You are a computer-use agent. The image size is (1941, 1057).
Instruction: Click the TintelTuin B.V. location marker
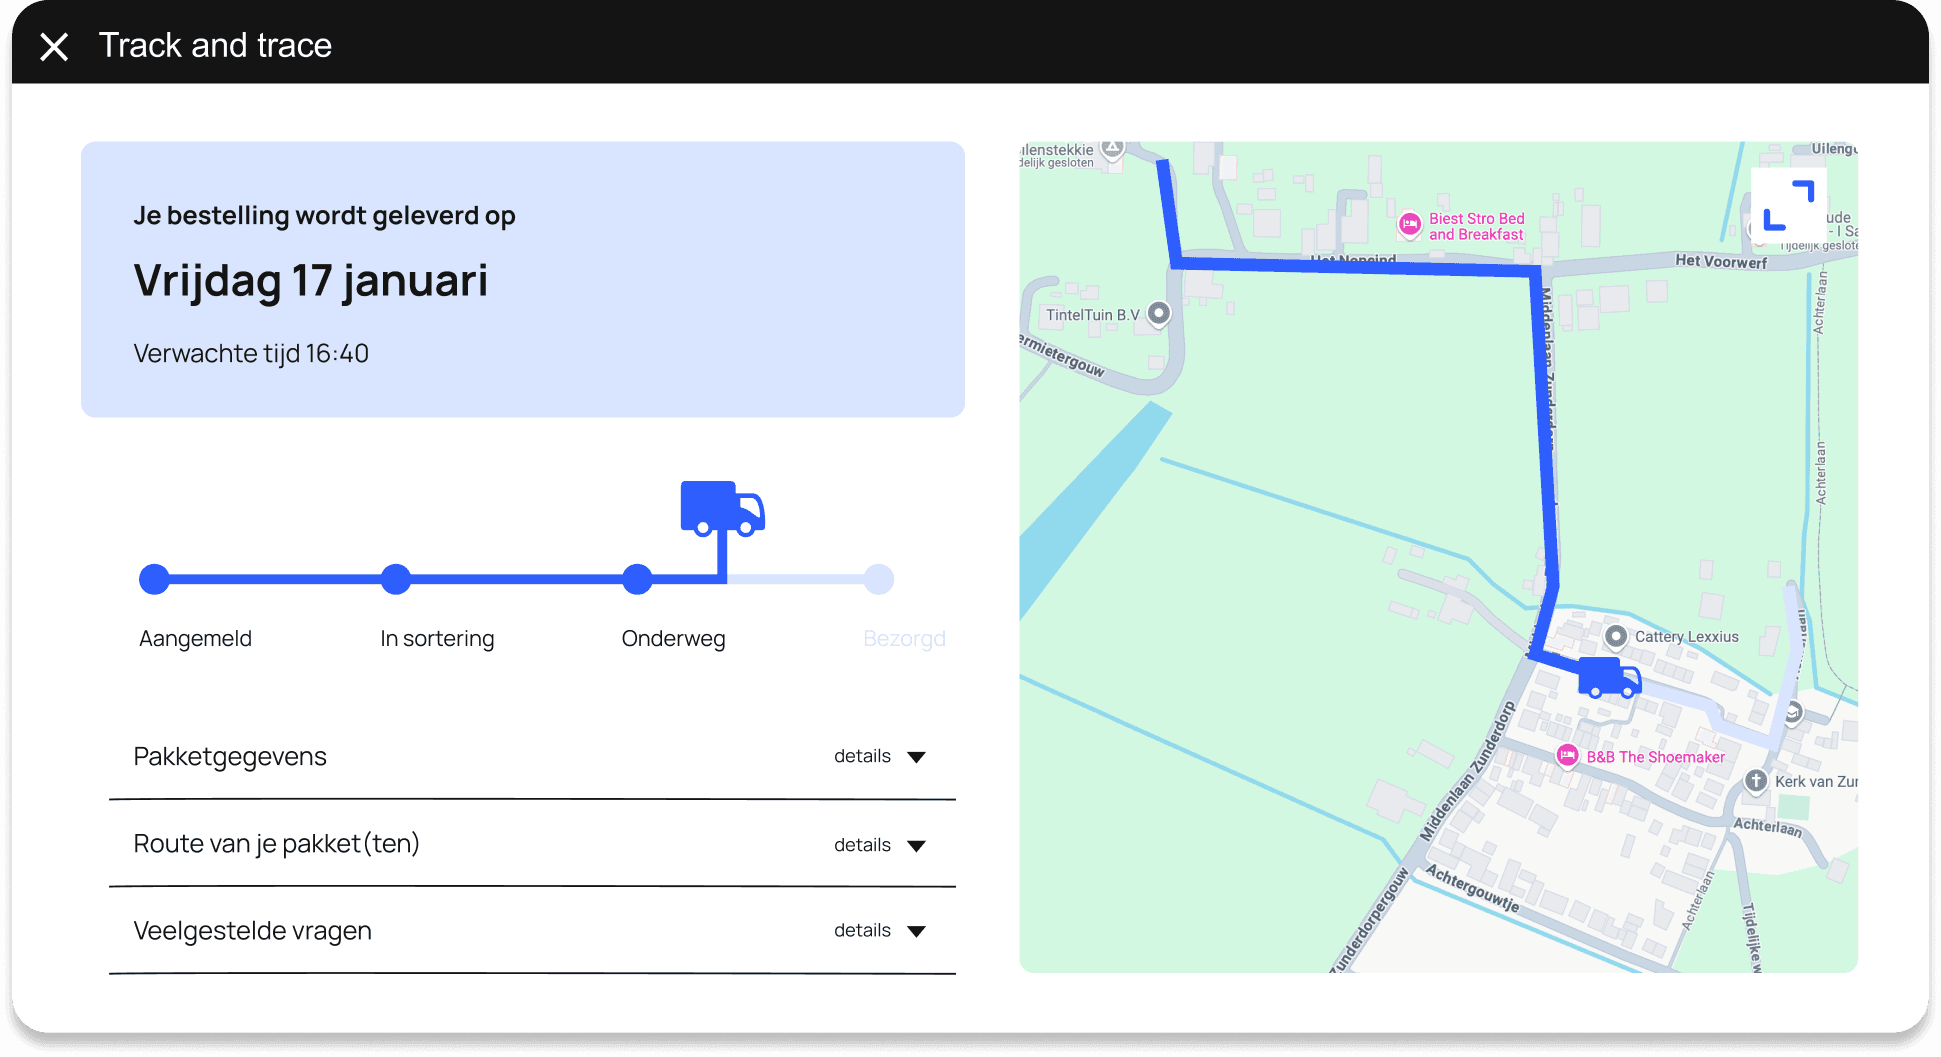coord(1159,313)
